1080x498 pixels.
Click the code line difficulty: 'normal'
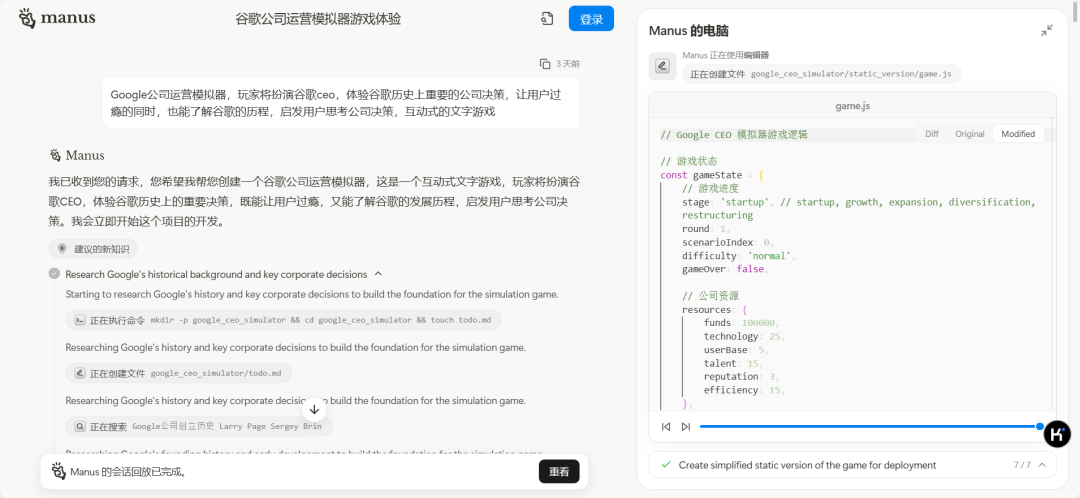point(739,256)
